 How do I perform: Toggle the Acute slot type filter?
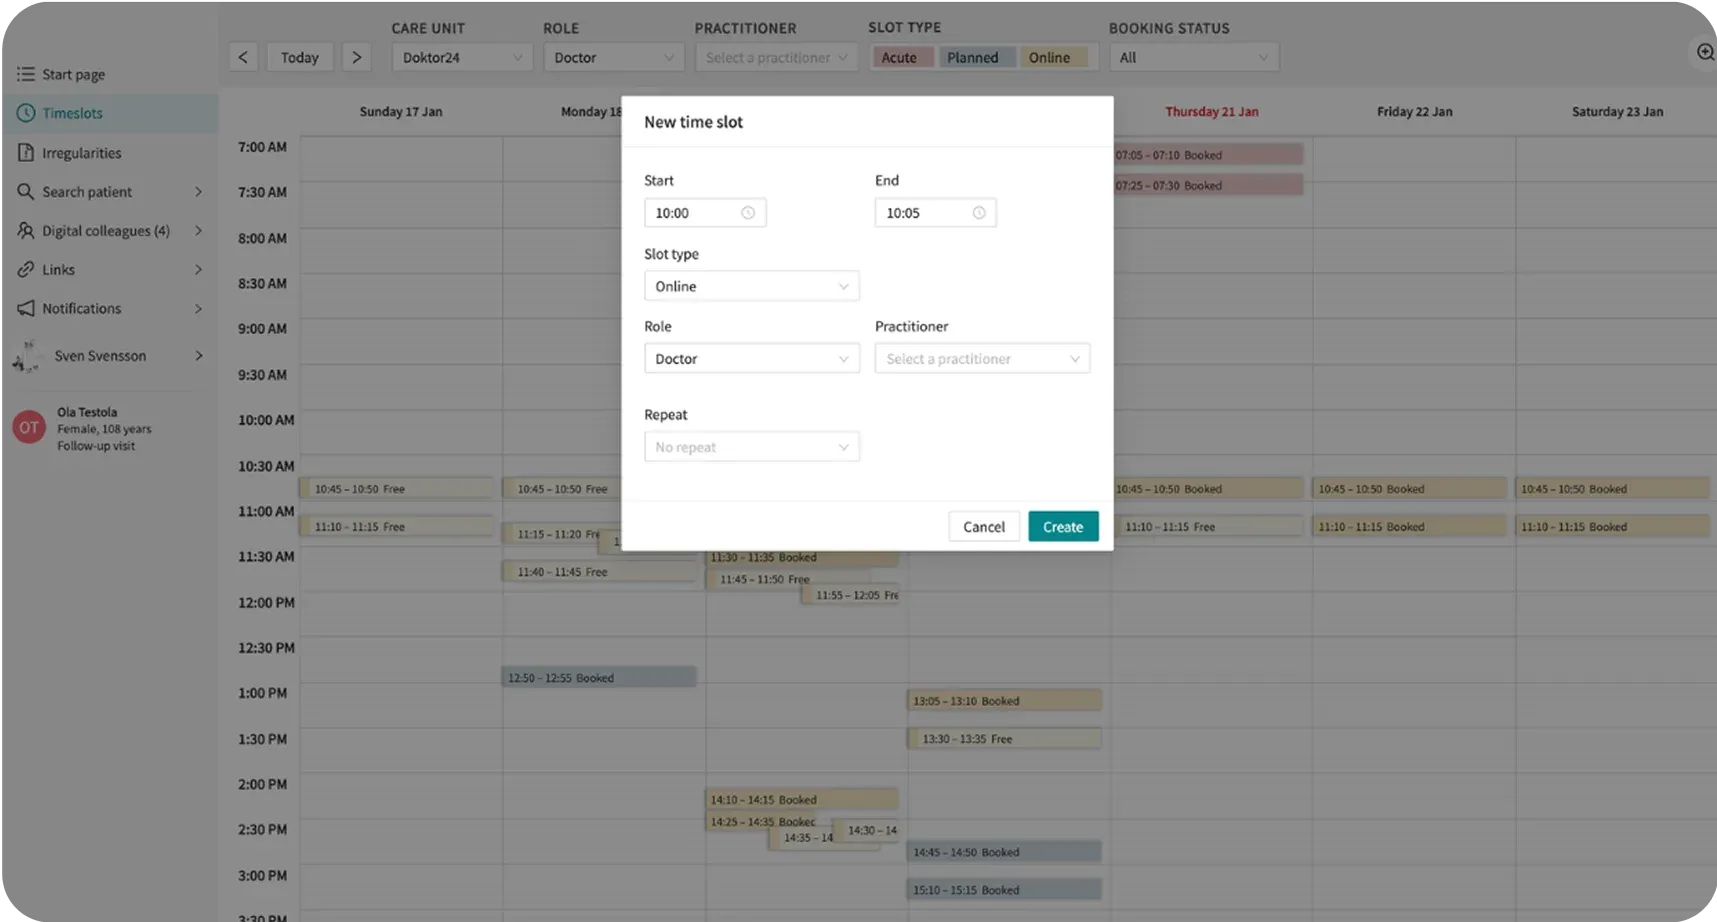[x=899, y=58]
